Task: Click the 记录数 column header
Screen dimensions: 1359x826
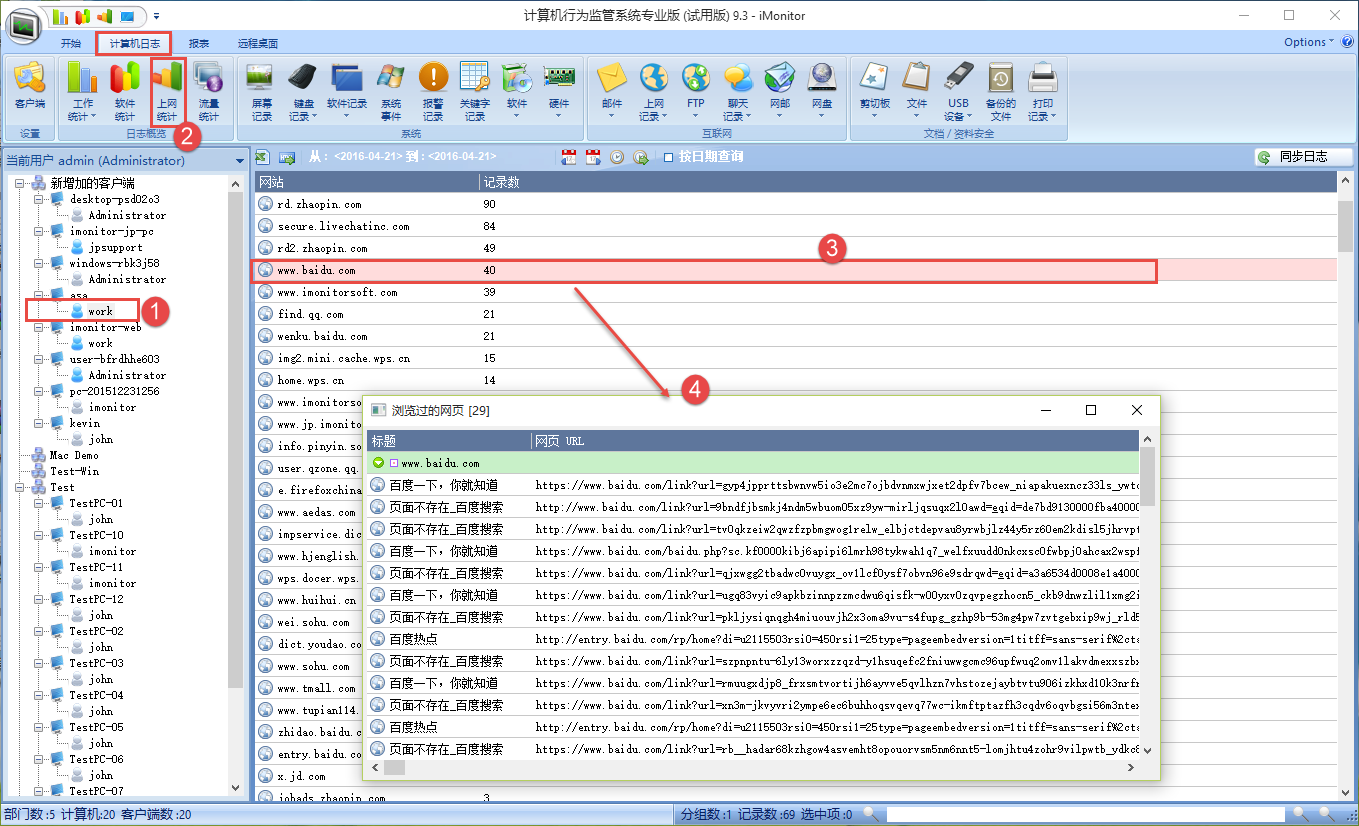Action: point(907,182)
